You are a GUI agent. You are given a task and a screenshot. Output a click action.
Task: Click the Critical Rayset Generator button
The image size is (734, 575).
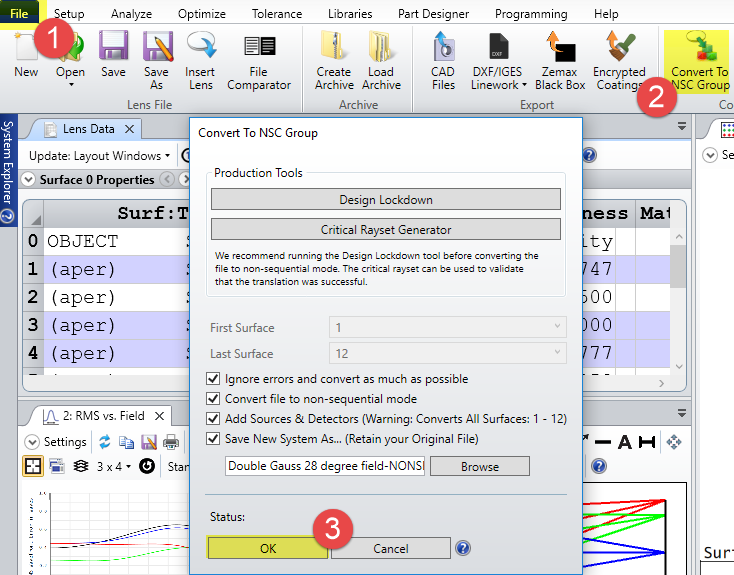pos(386,229)
